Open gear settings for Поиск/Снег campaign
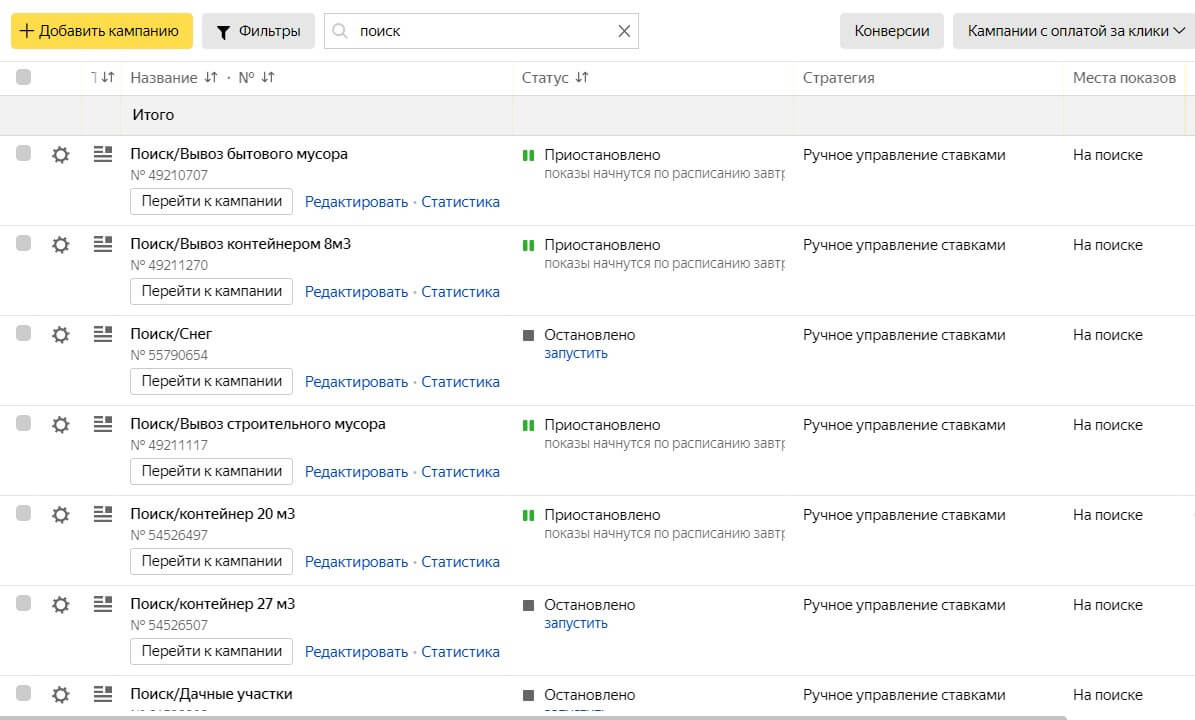This screenshot has width=1195, height=720. (60, 334)
